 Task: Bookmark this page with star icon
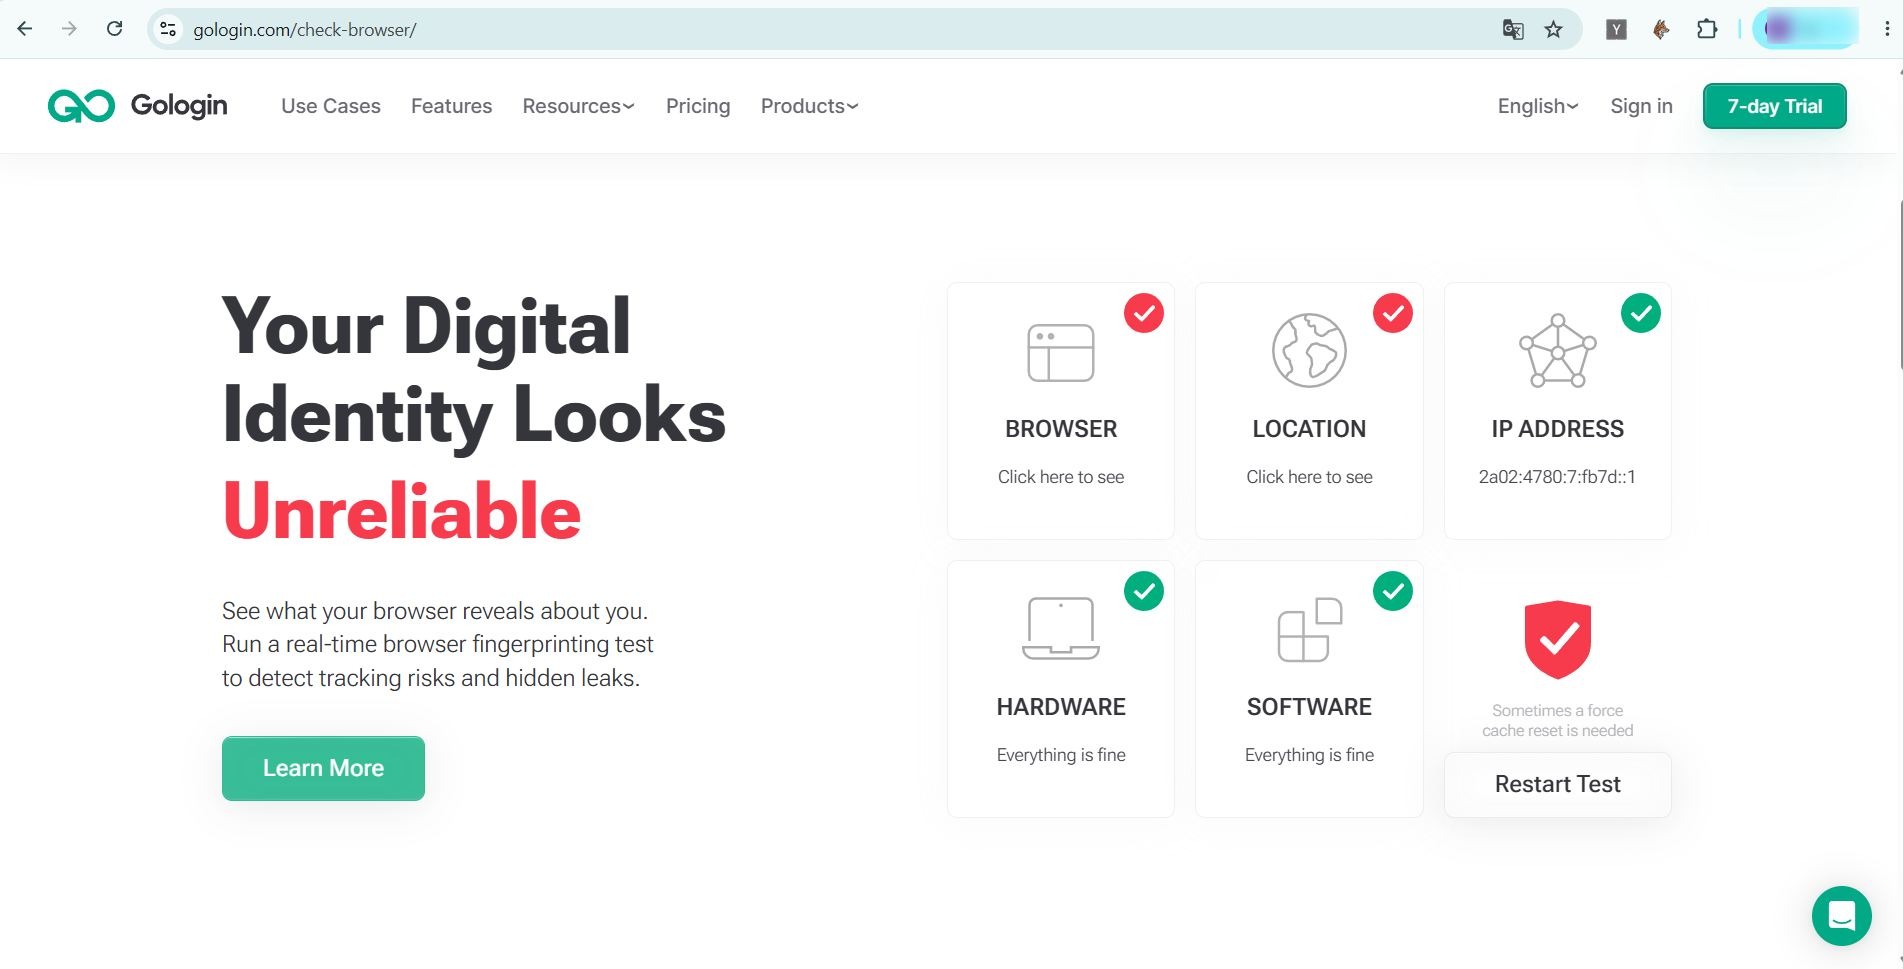(1553, 29)
